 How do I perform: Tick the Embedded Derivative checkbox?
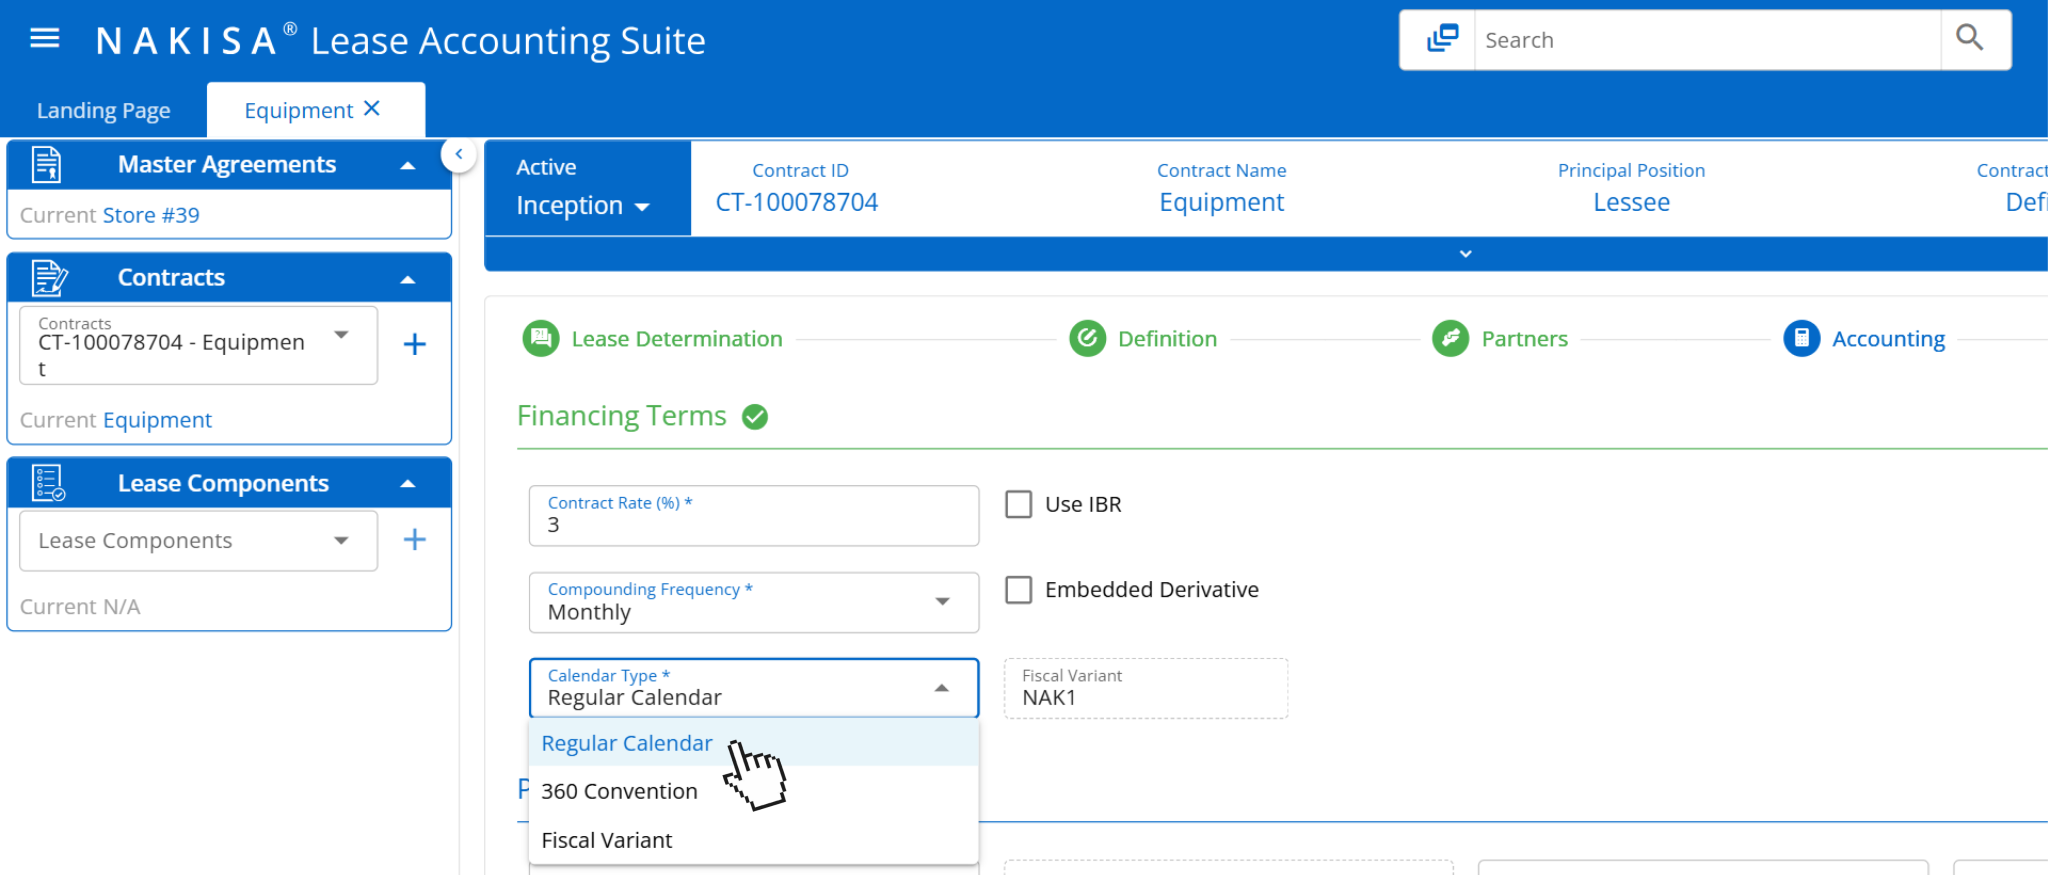click(1019, 590)
